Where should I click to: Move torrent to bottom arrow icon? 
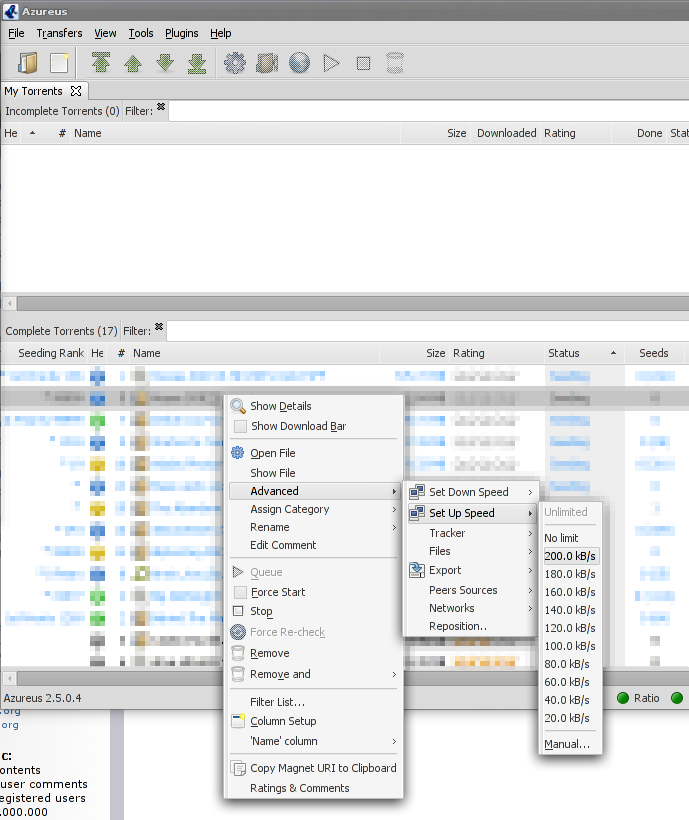[197, 63]
